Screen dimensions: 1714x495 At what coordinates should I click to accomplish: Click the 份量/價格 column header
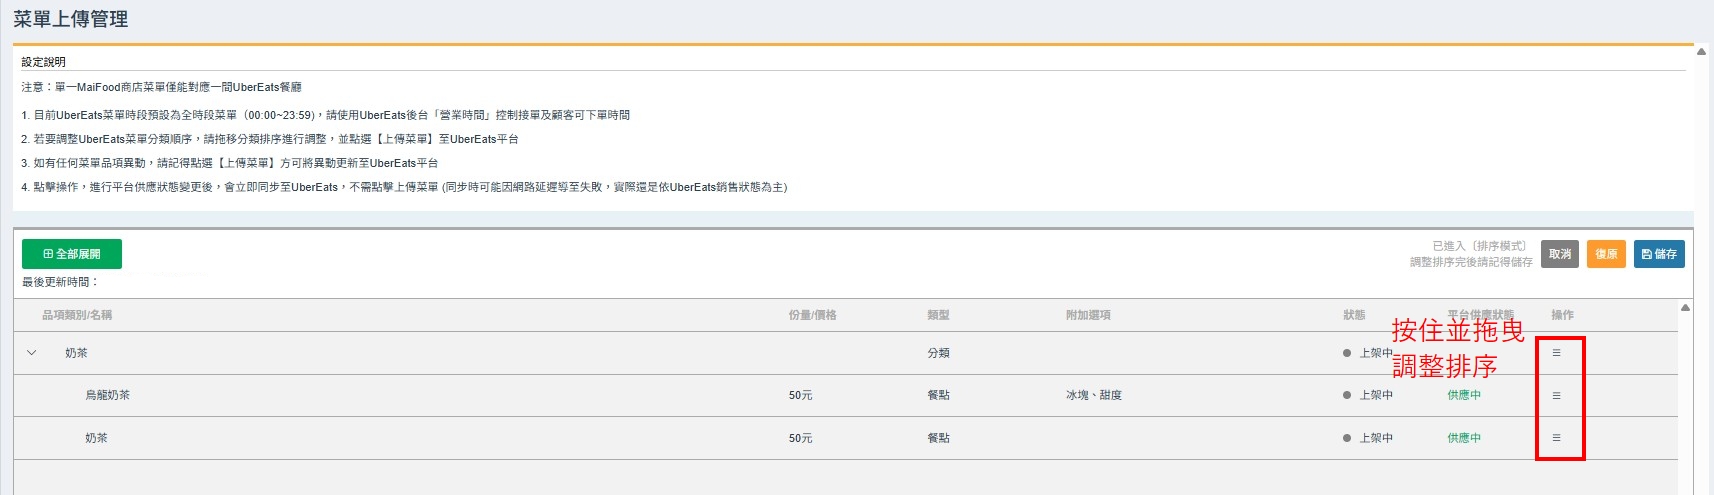(812, 315)
